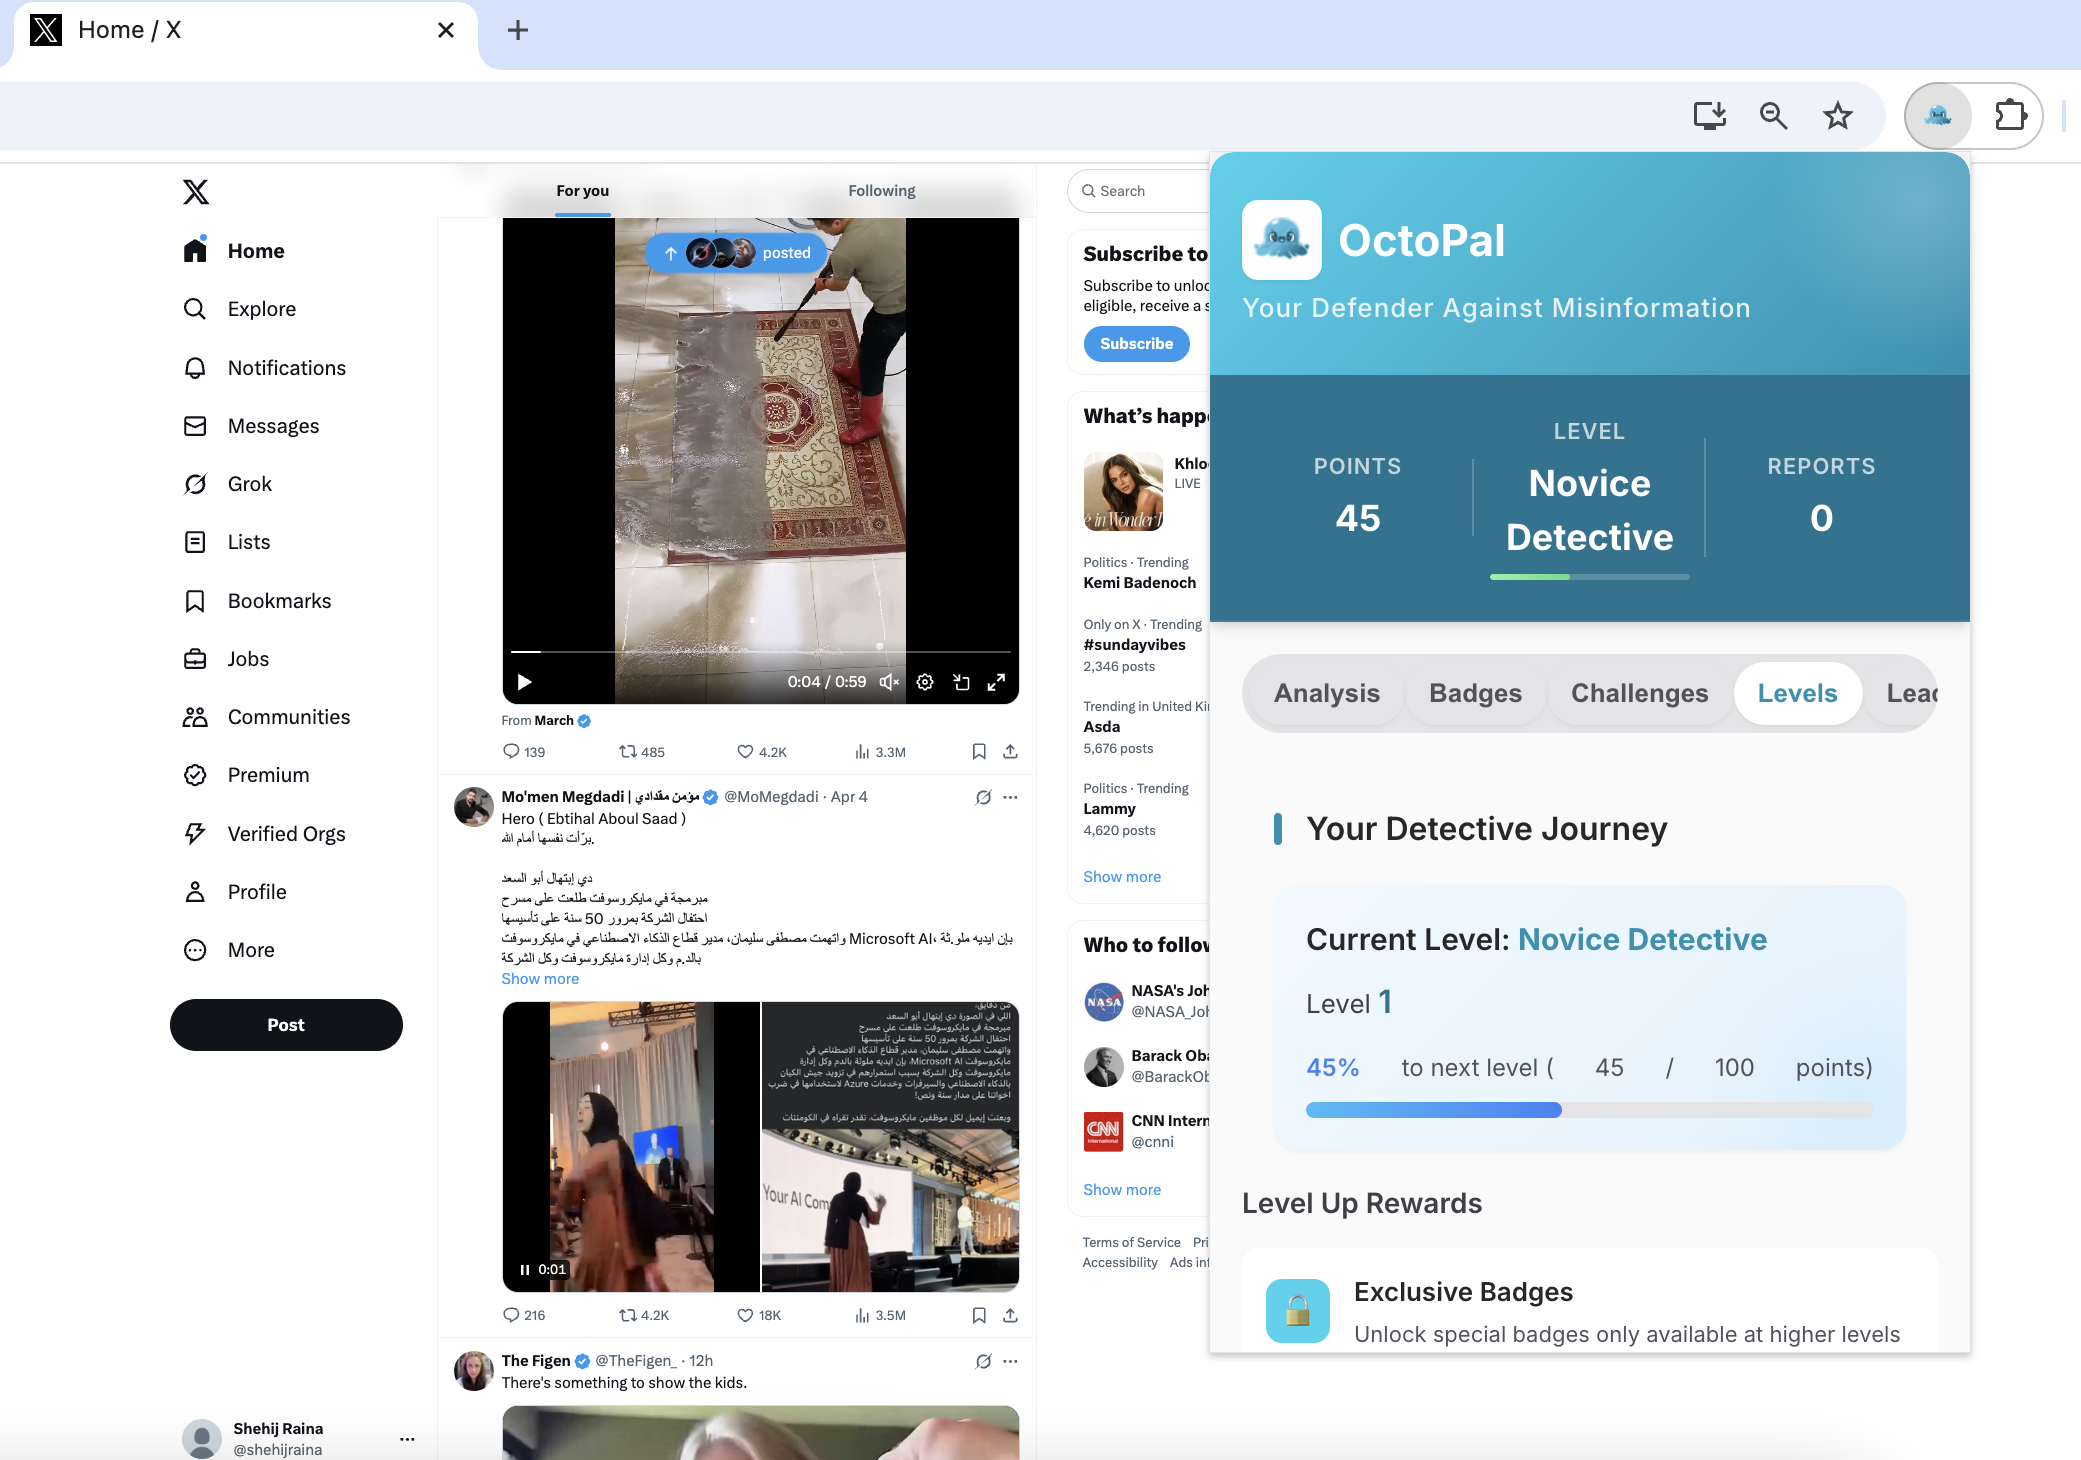Image resolution: width=2081 pixels, height=1460 pixels.
Task: Unmute the carpet washing video
Action: click(x=888, y=682)
